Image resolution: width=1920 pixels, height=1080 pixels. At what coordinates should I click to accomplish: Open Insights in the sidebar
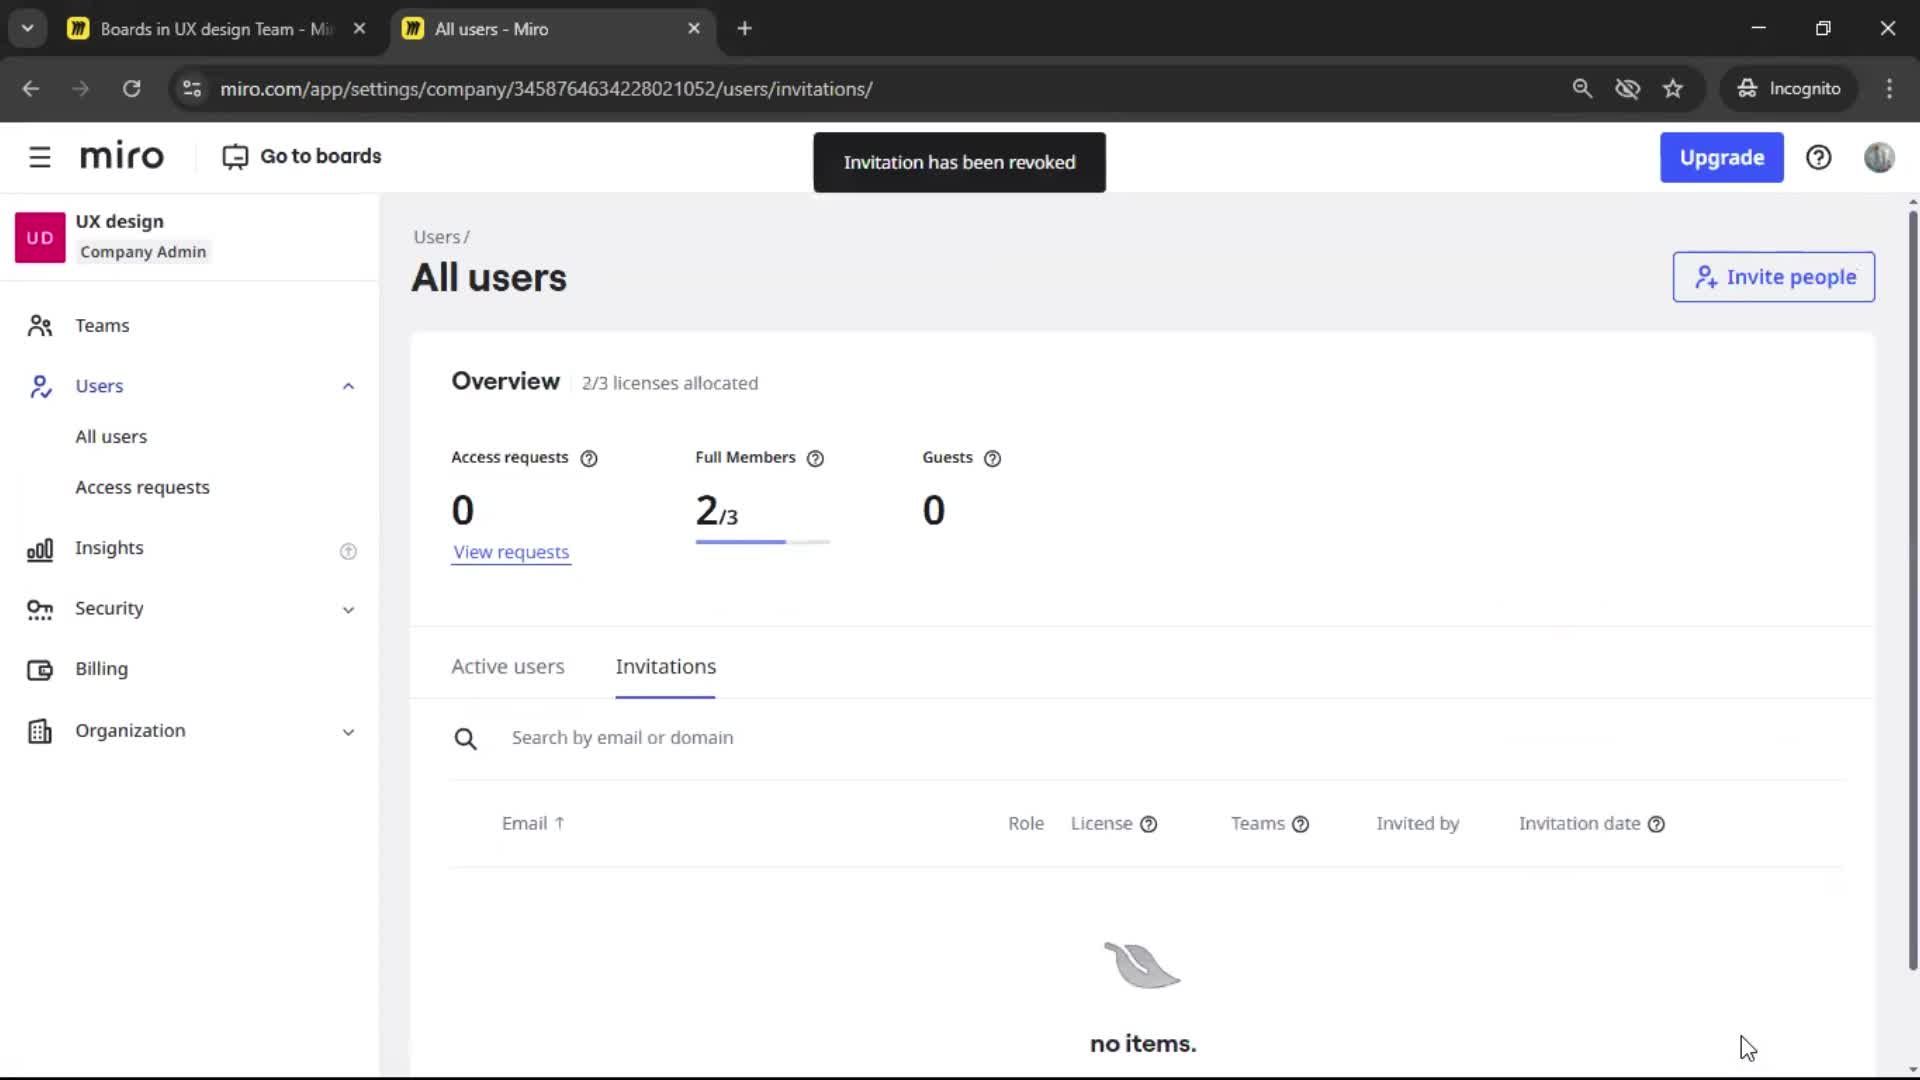[x=109, y=547]
